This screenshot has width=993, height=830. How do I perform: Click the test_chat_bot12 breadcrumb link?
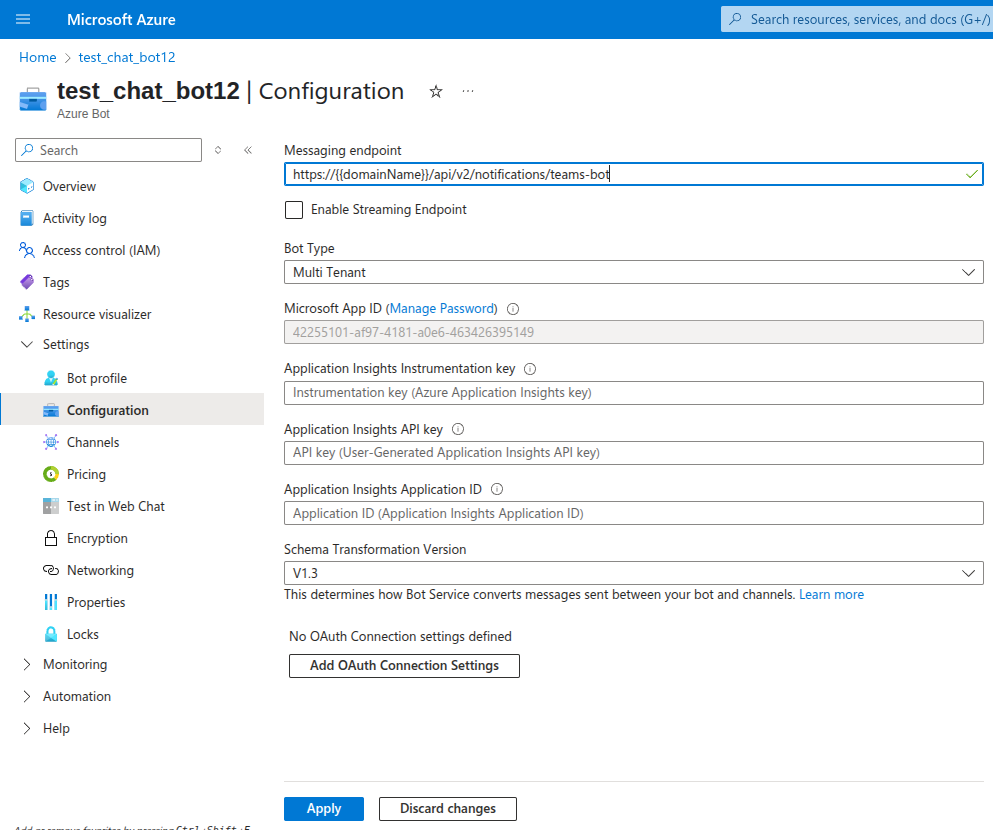click(x=127, y=57)
